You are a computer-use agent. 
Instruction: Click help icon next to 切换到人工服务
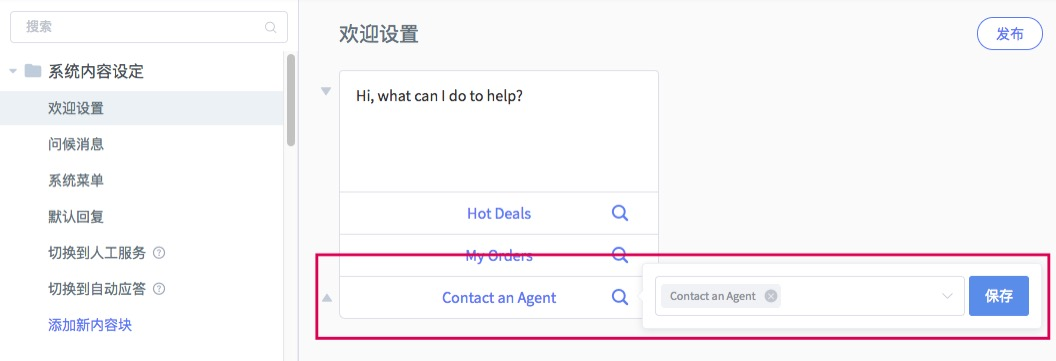[x=160, y=253]
